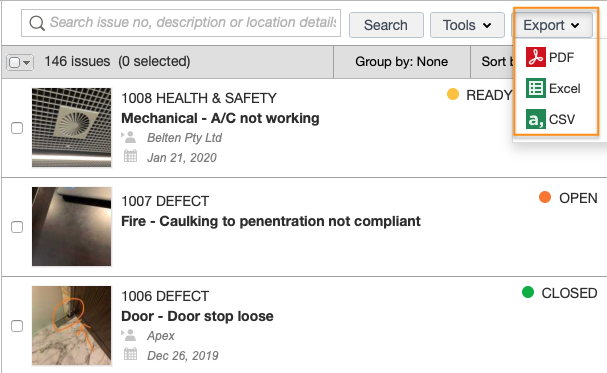Click the green Excel spreadsheet icon

536,88
